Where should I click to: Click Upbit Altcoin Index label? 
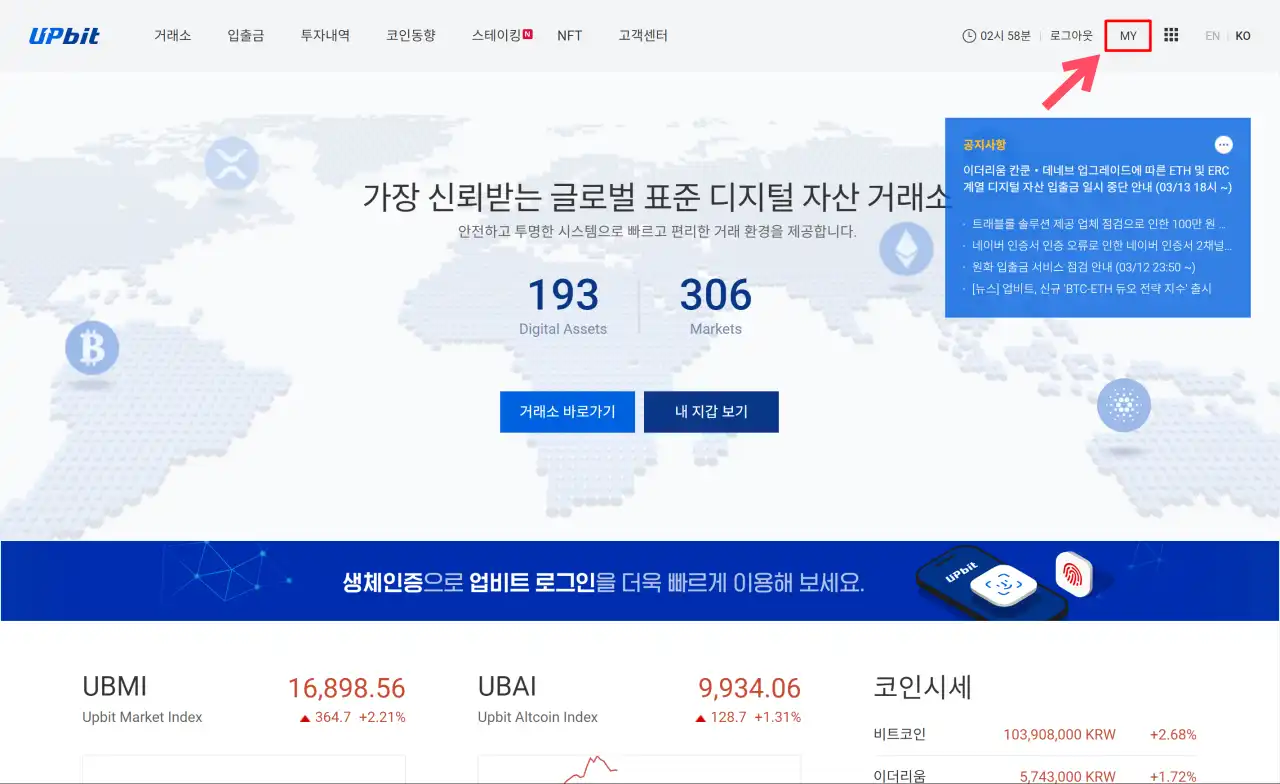click(x=538, y=717)
